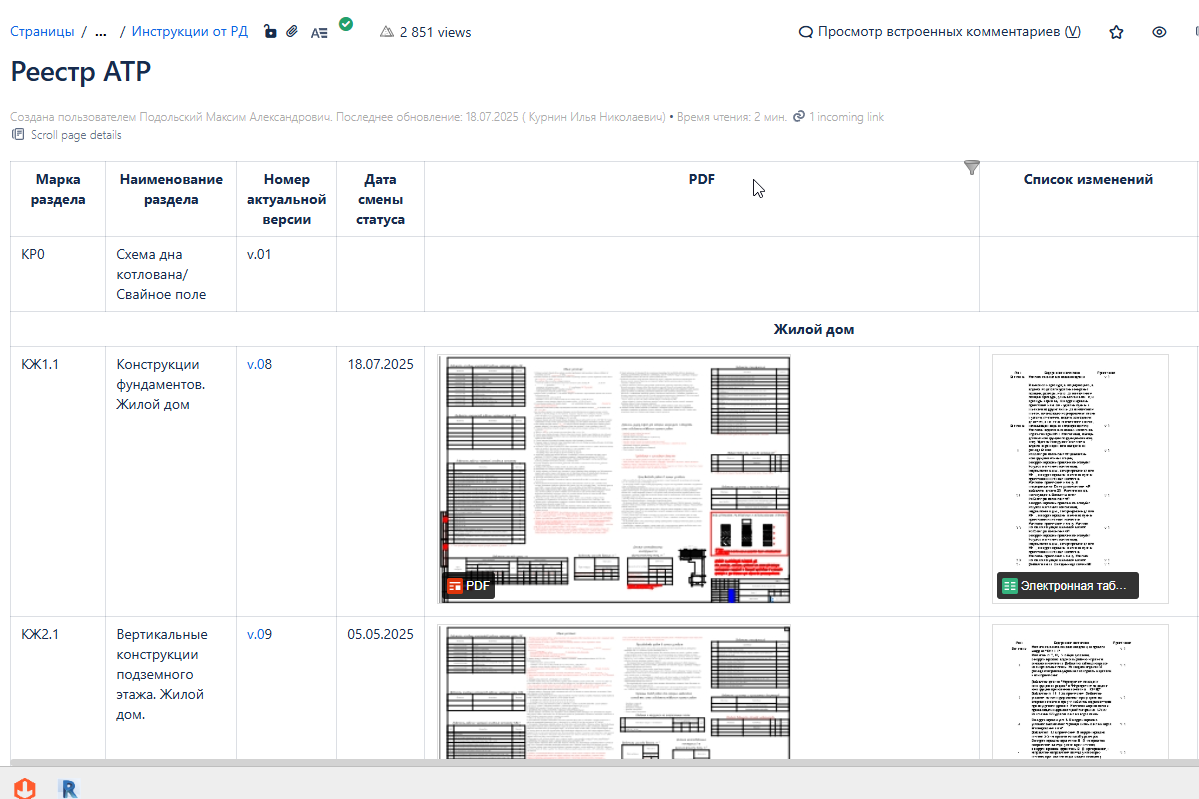This screenshot has height=799, width=1199.
Task: Click the КЖ1.1 cell
Action: click(58, 481)
